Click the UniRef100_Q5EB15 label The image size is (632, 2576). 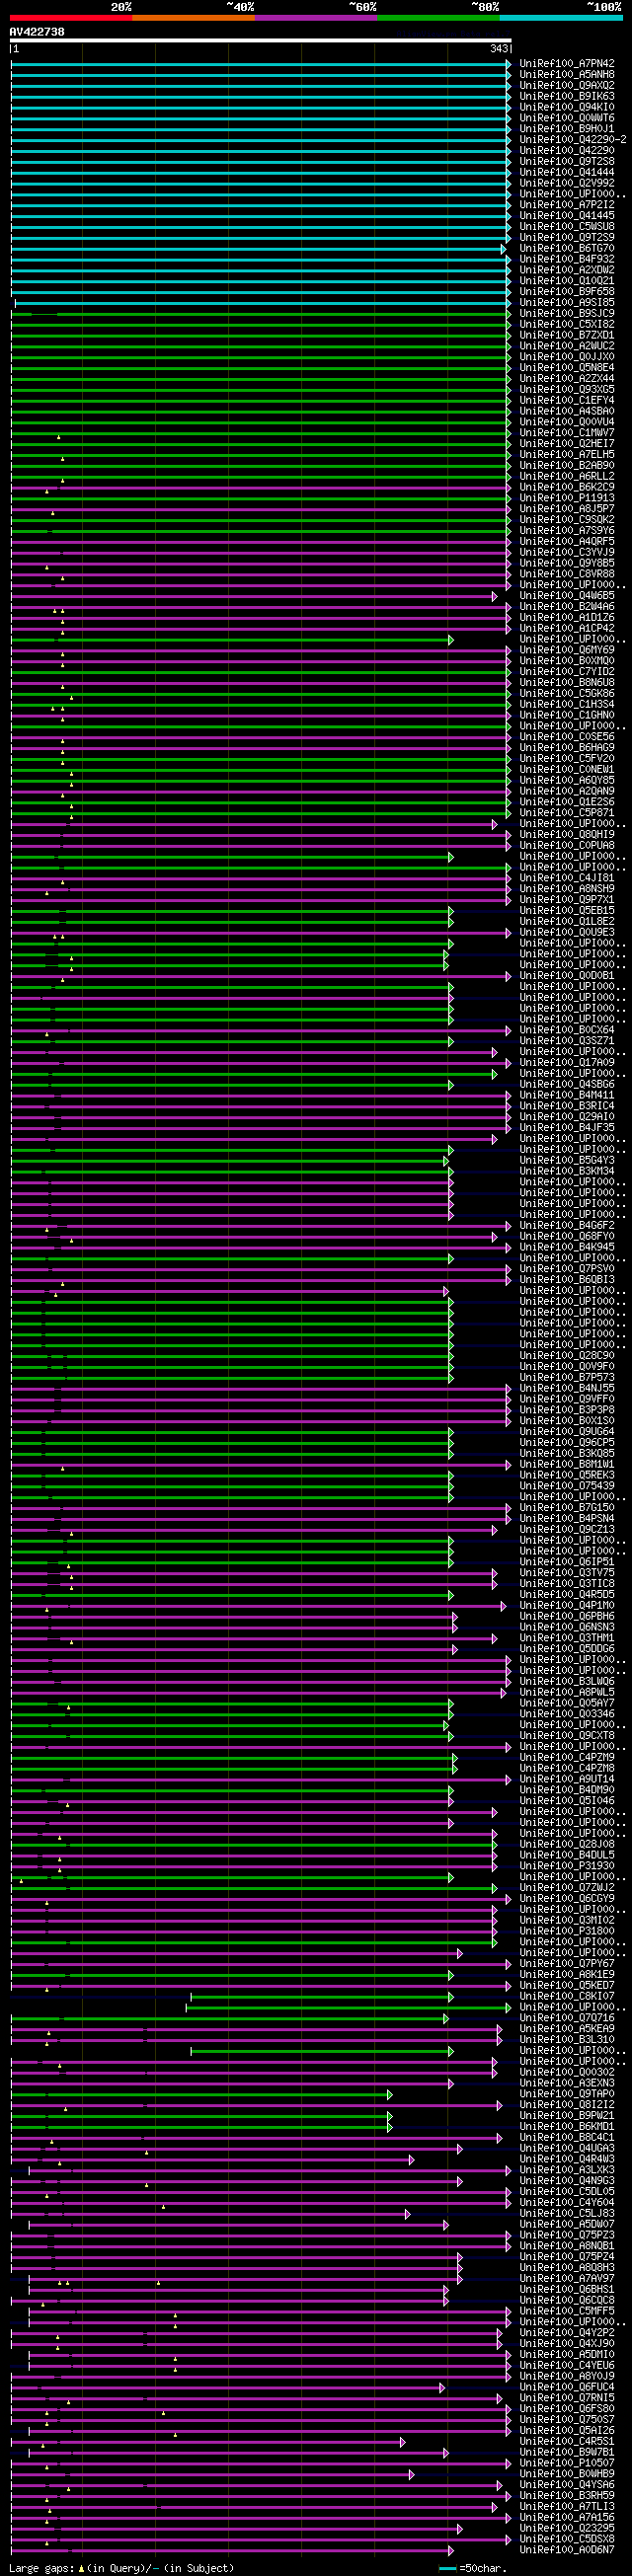point(567,911)
